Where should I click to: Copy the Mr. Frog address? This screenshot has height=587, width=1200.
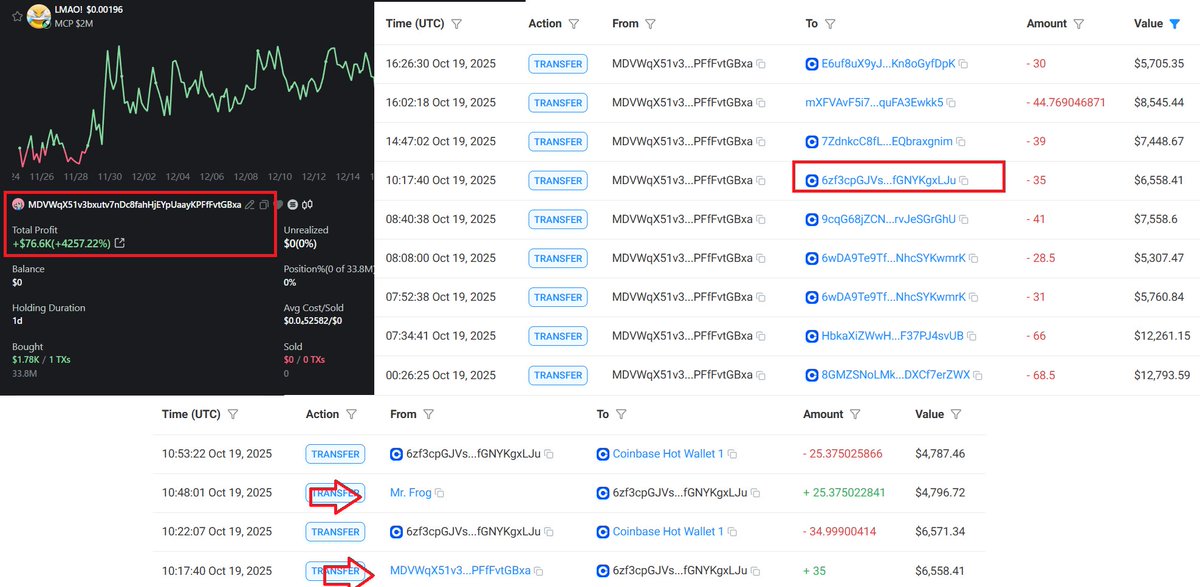pos(439,493)
